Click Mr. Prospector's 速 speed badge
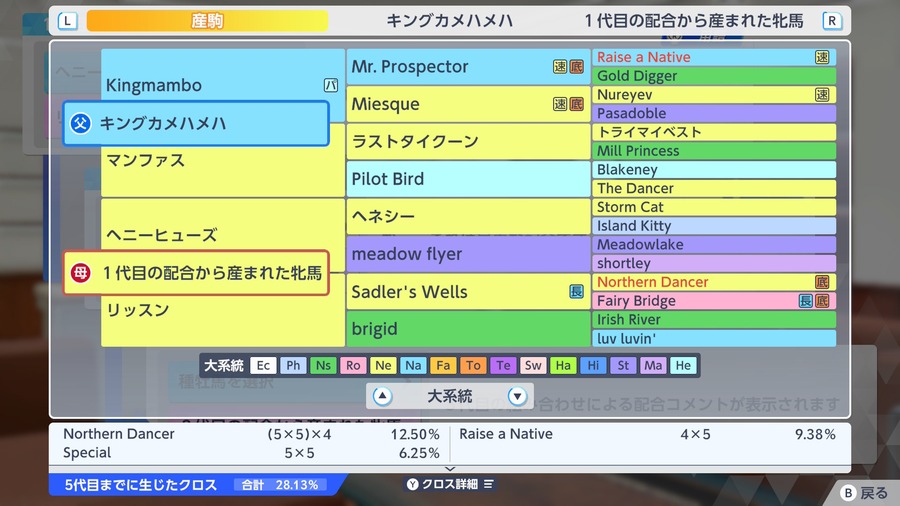 point(560,67)
